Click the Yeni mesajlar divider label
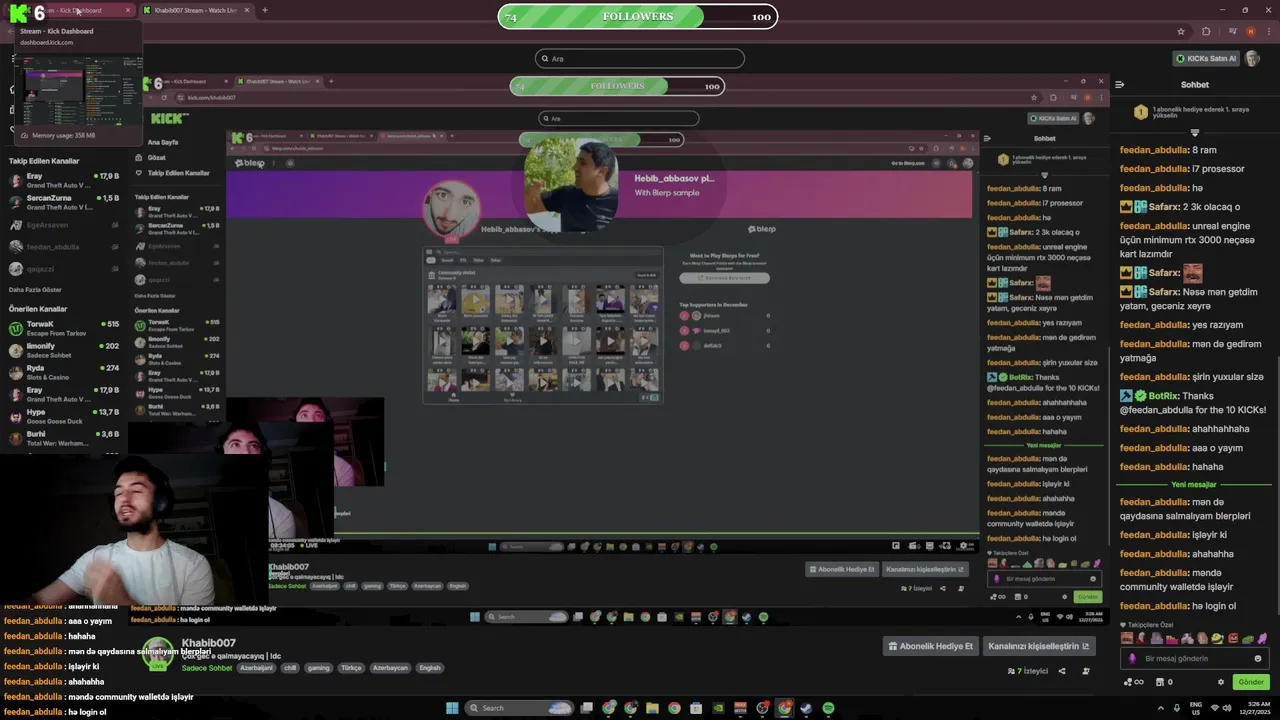Screen dimensions: 1280x720 pos(1194,484)
